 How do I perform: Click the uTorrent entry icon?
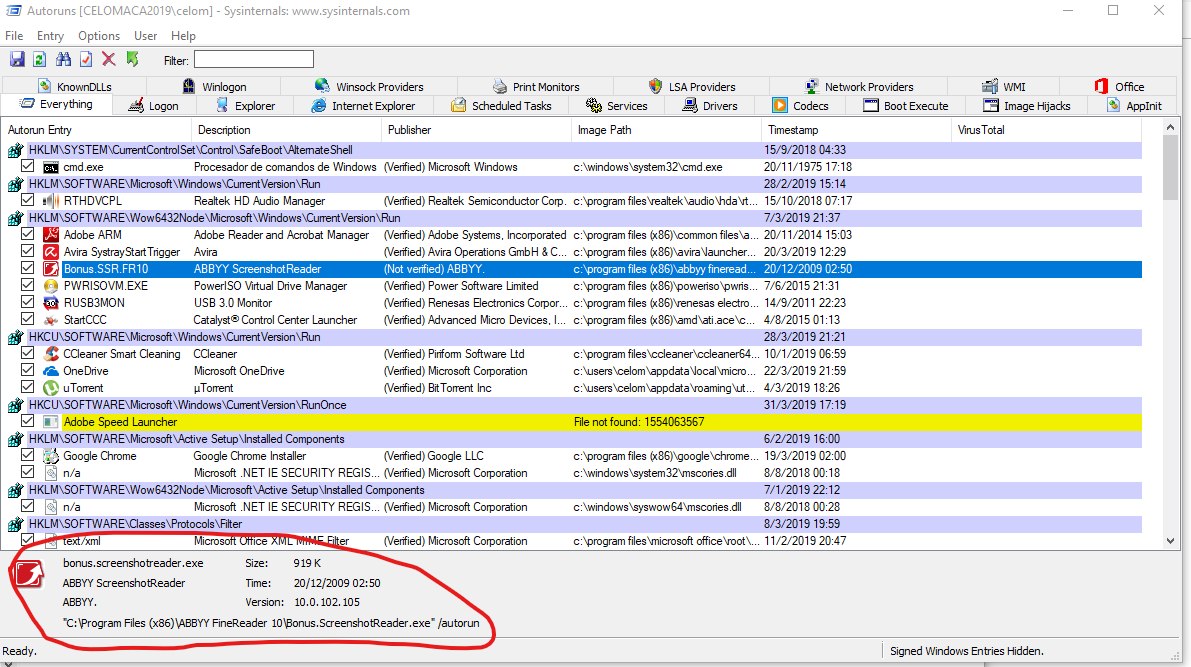pyautogui.click(x=51, y=388)
